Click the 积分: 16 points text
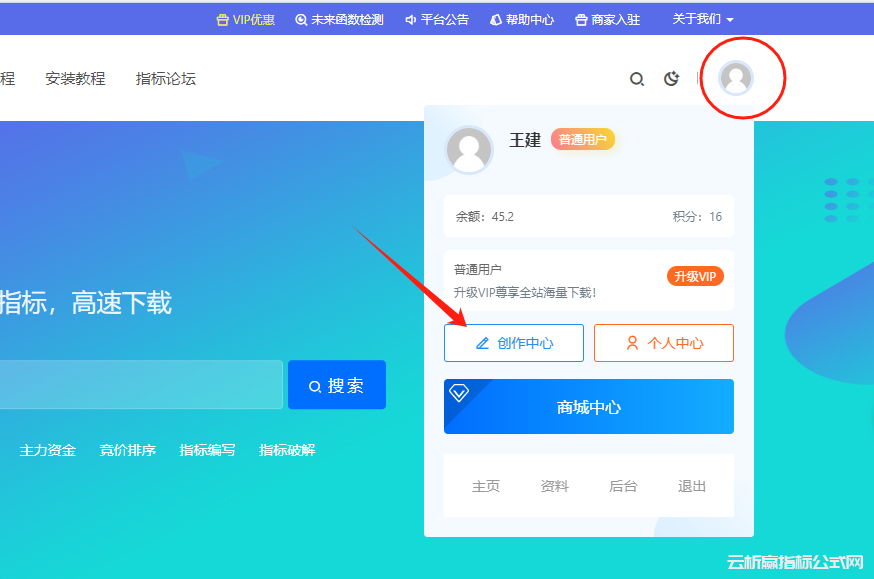The height and width of the screenshot is (579, 874). coord(697,217)
